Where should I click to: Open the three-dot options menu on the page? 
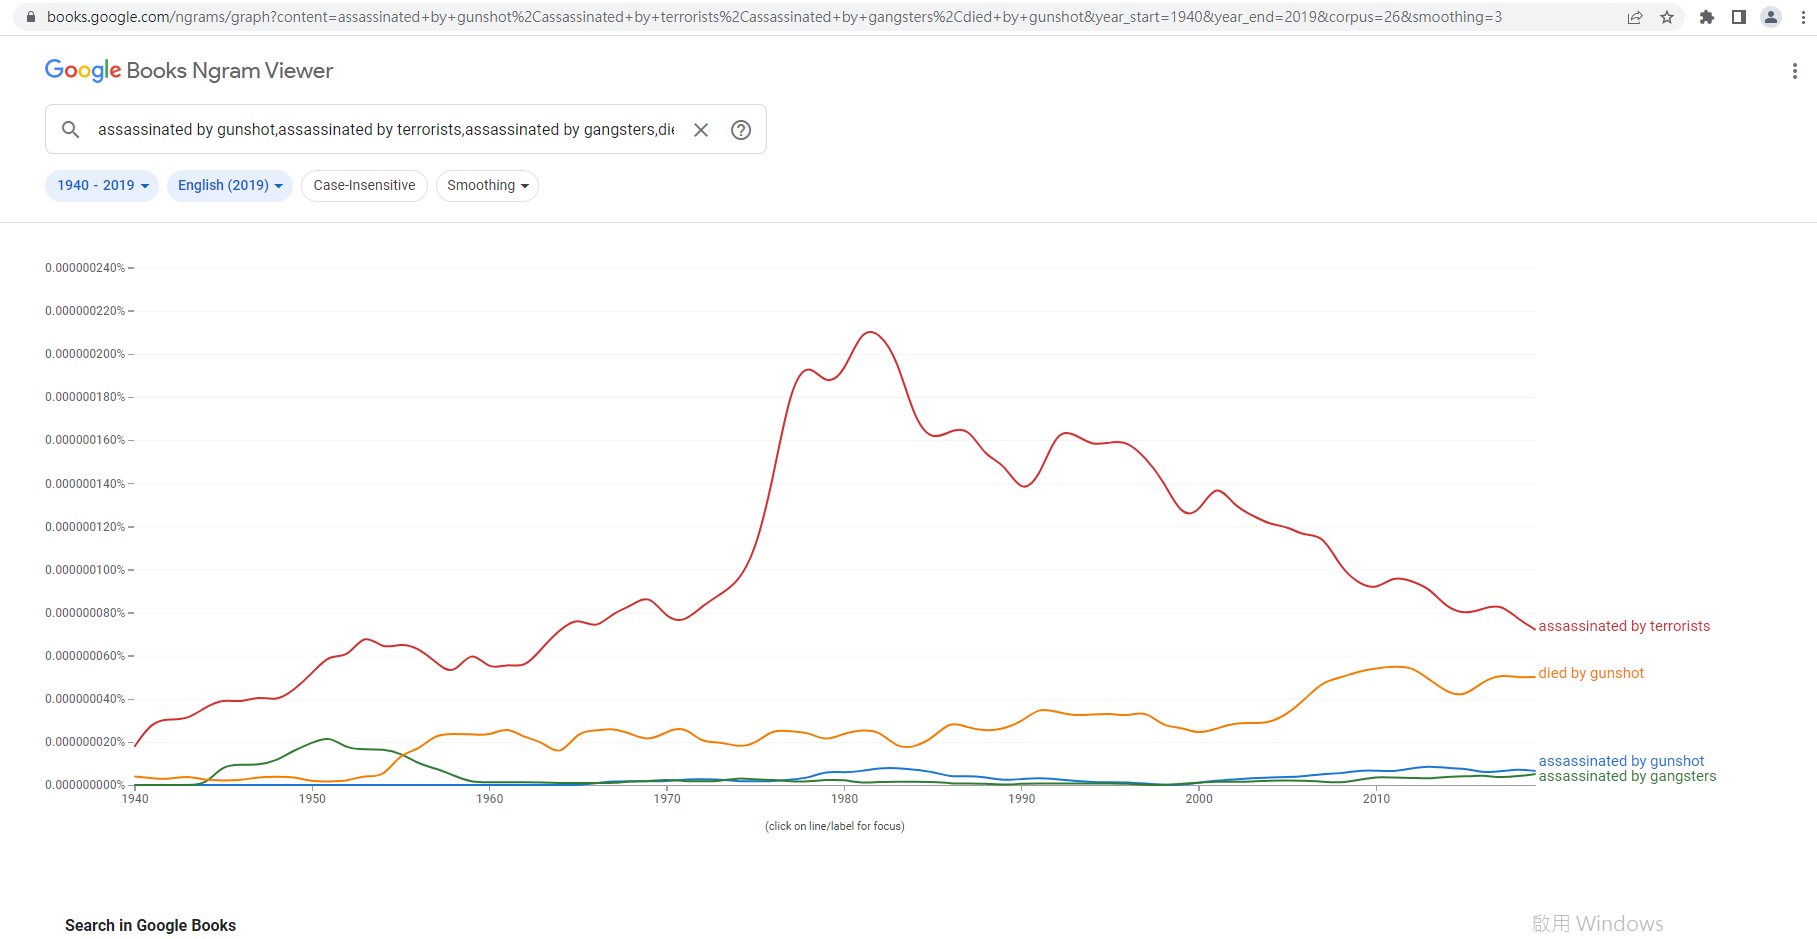pyautogui.click(x=1795, y=71)
